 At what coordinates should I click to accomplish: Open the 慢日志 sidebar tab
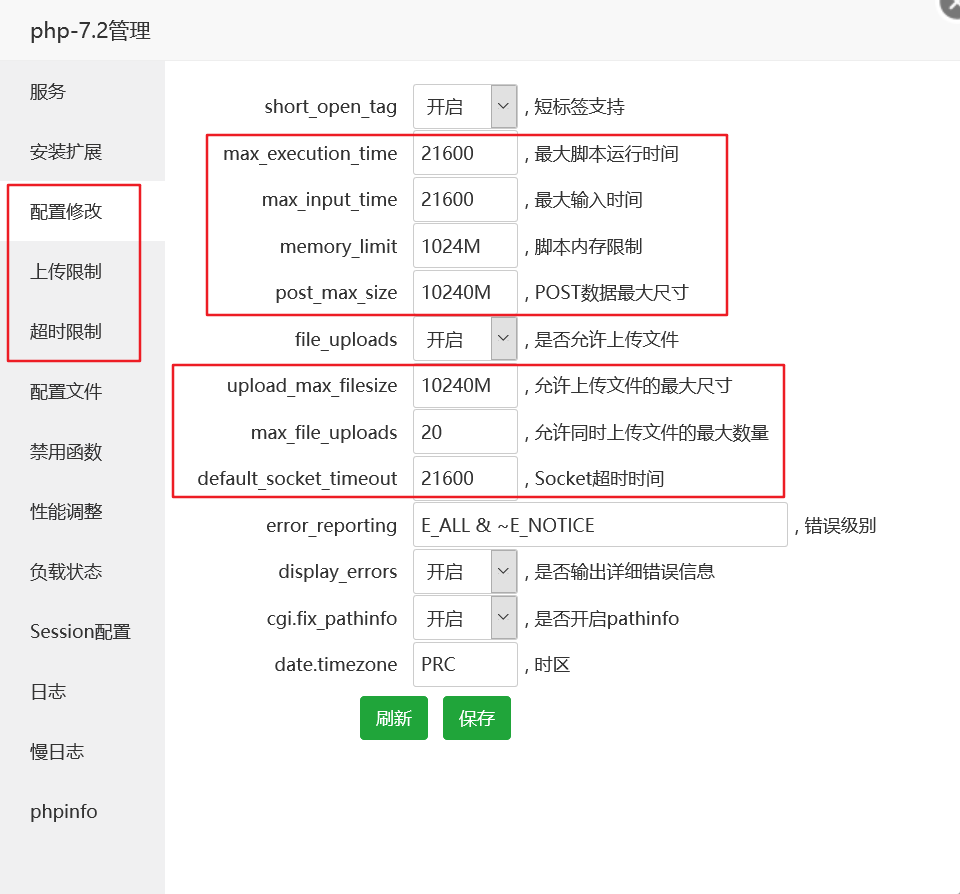click(82, 751)
